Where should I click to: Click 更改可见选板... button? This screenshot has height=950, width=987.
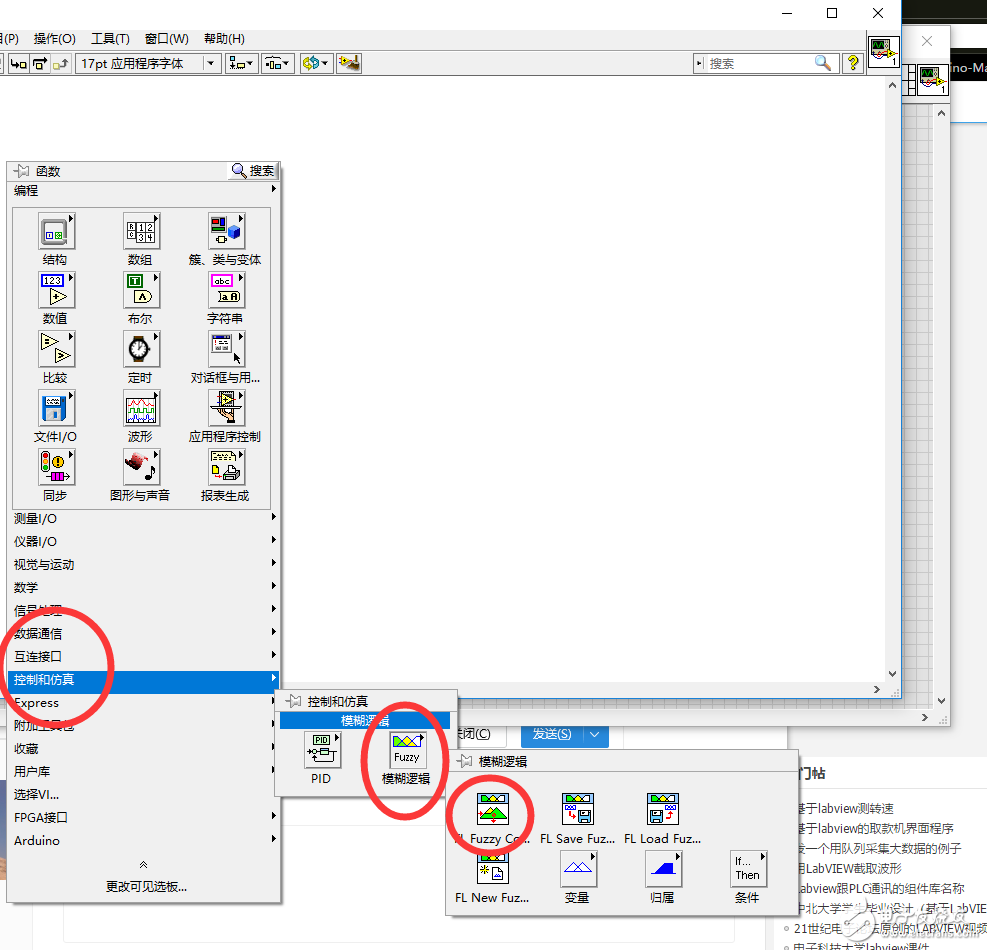pyautogui.click(x=146, y=886)
